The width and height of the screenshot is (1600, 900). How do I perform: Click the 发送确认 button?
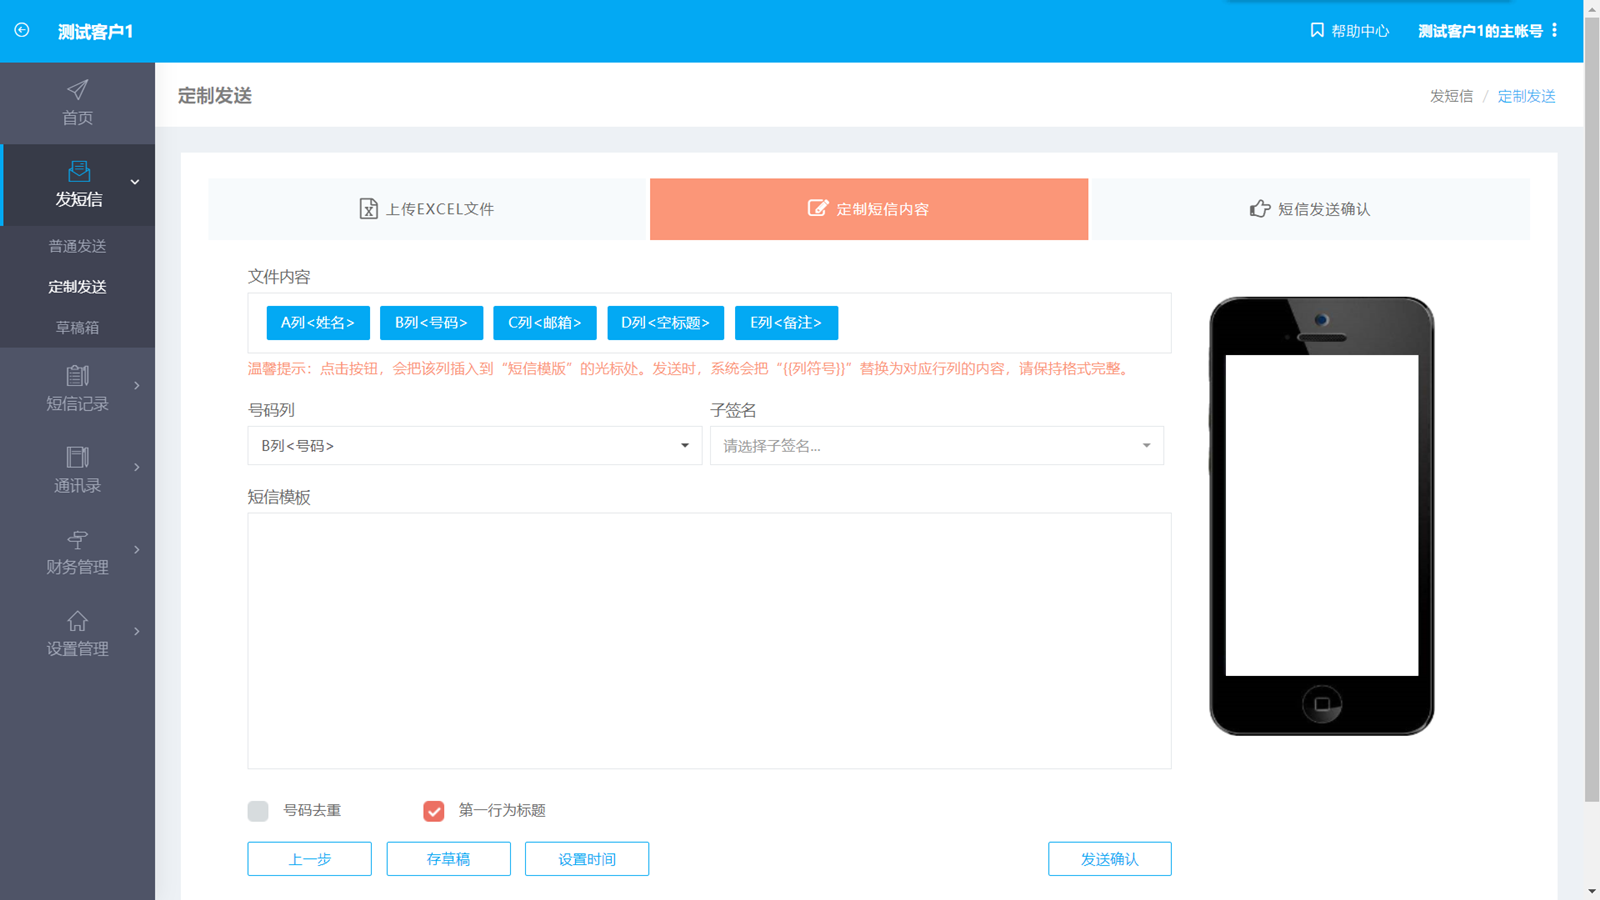pyautogui.click(x=1109, y=859)
